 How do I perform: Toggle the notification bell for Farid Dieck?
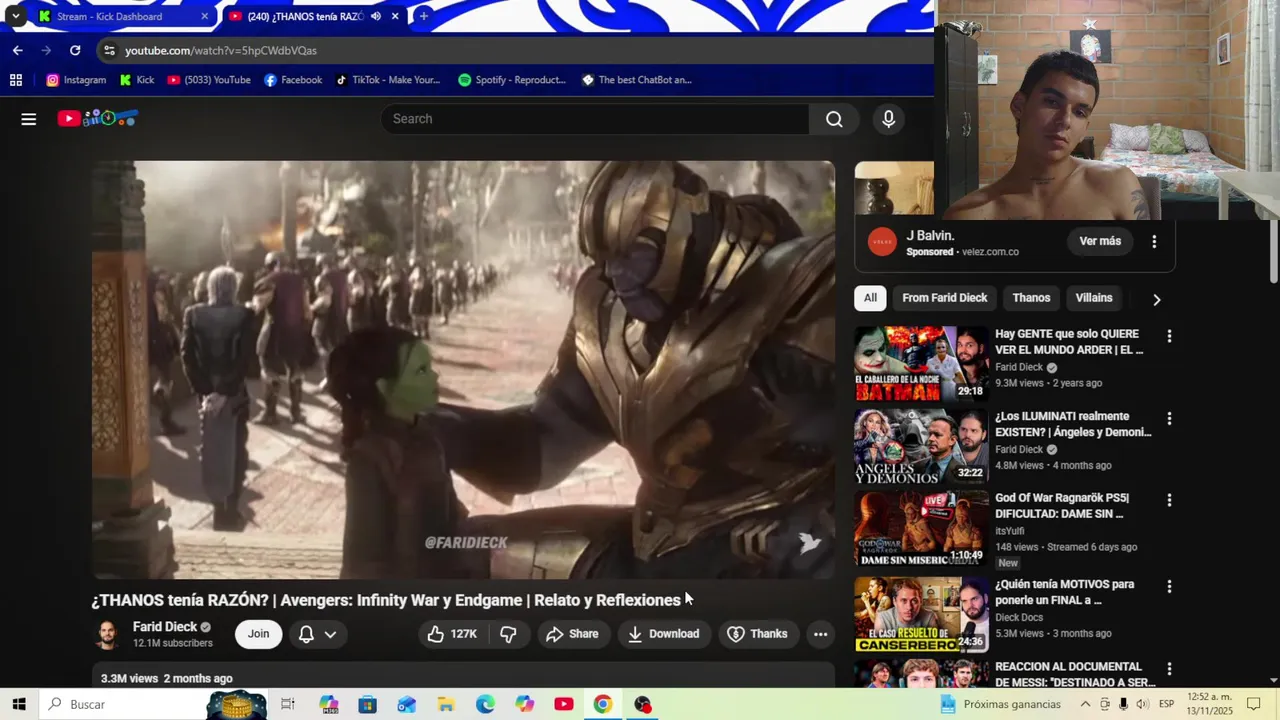point(306,634)
